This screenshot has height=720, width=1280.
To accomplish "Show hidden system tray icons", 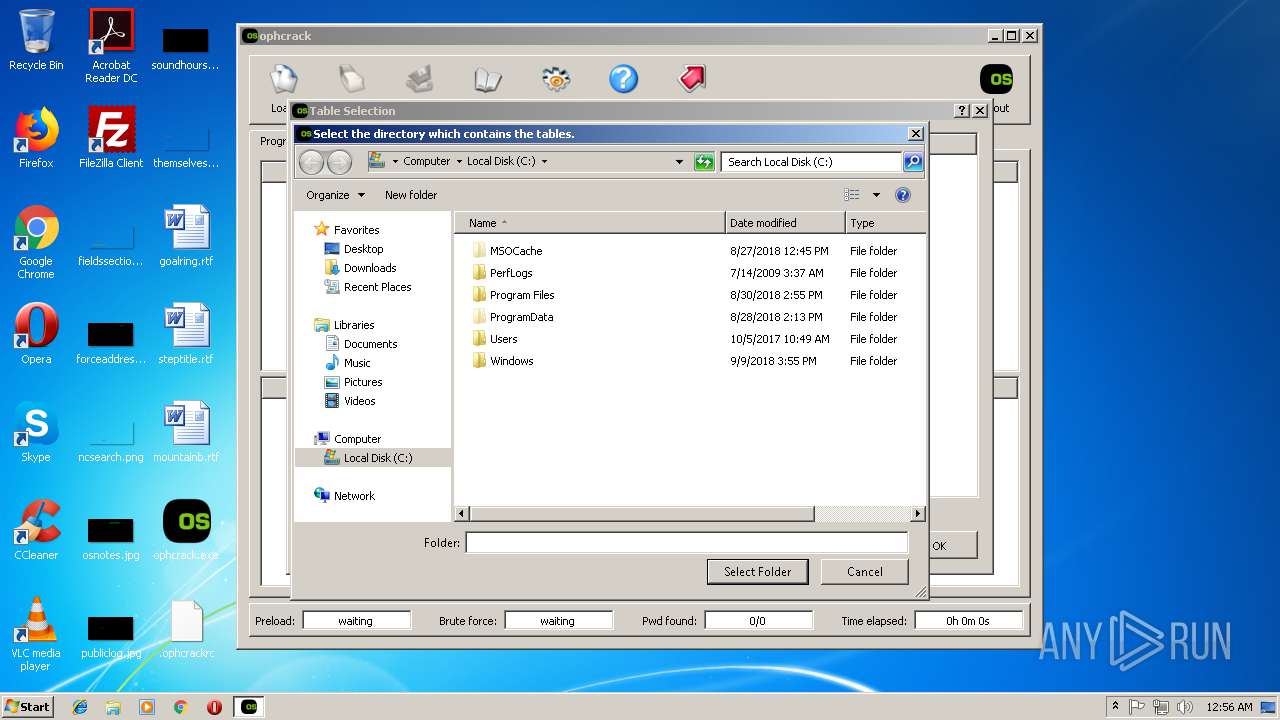I will [1115, 707].
